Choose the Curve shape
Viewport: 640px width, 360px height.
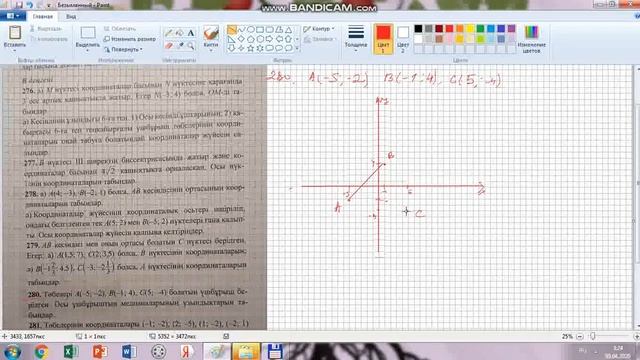tap(241, 30)
